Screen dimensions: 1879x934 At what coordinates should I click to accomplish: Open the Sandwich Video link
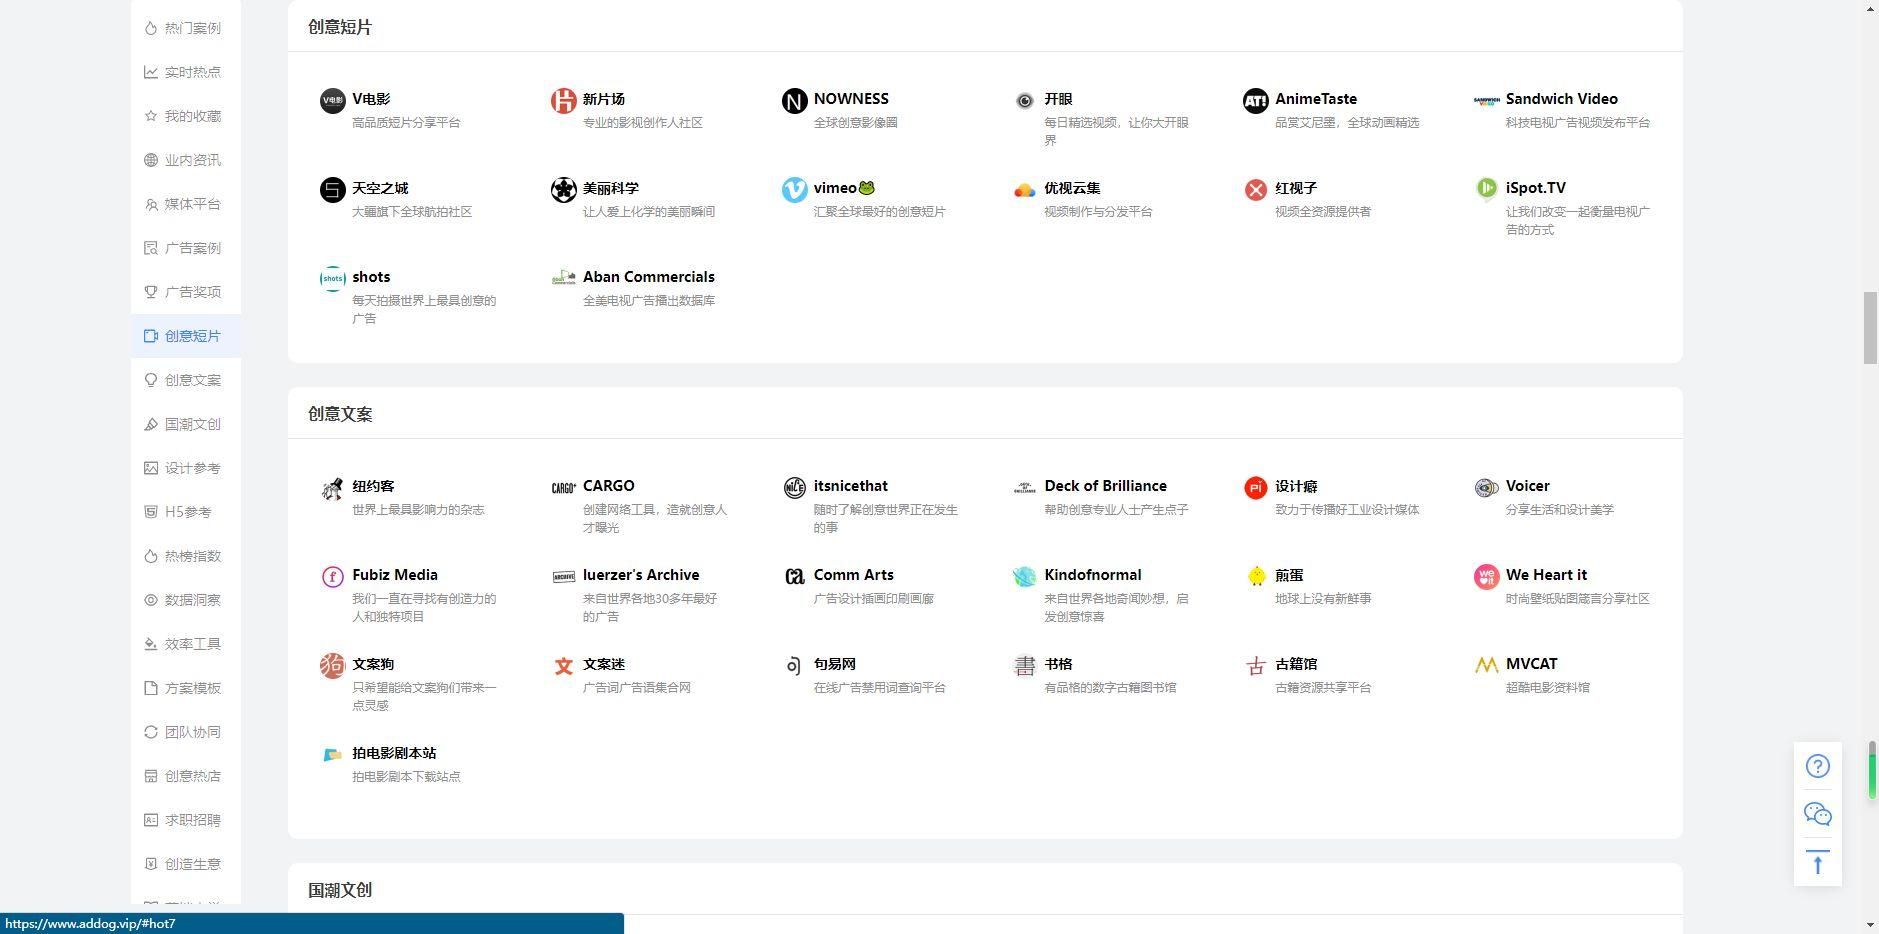(x=1561, y=99)
